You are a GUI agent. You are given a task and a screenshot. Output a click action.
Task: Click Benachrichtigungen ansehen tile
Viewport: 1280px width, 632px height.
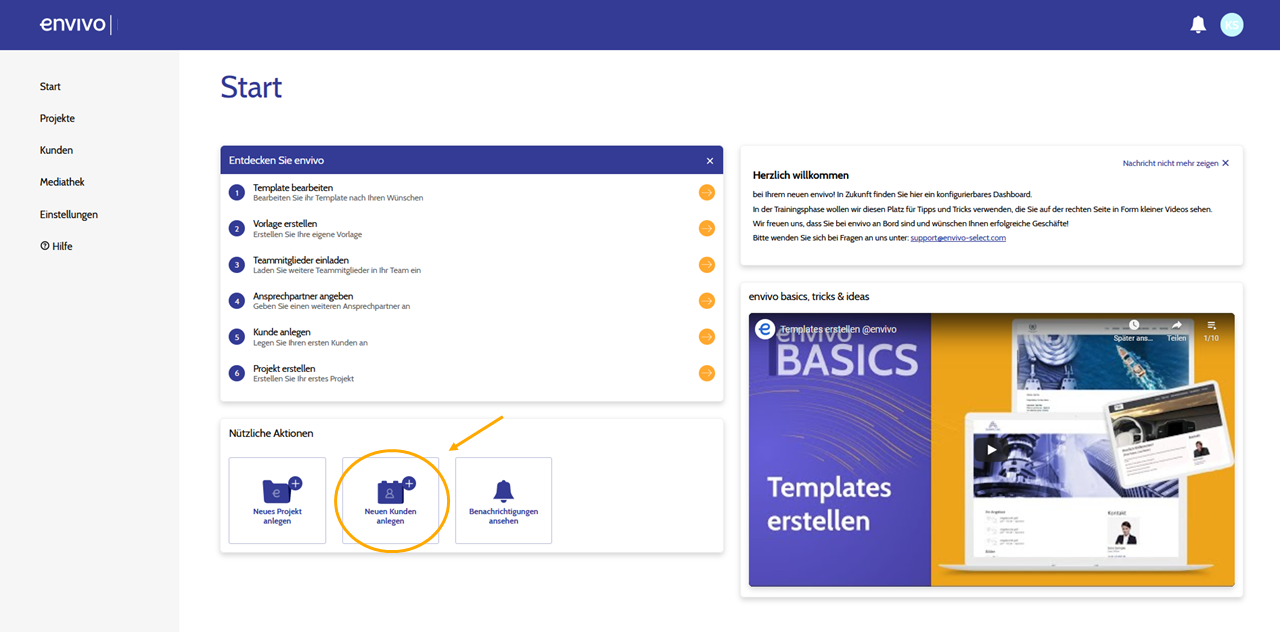(503, 501)
